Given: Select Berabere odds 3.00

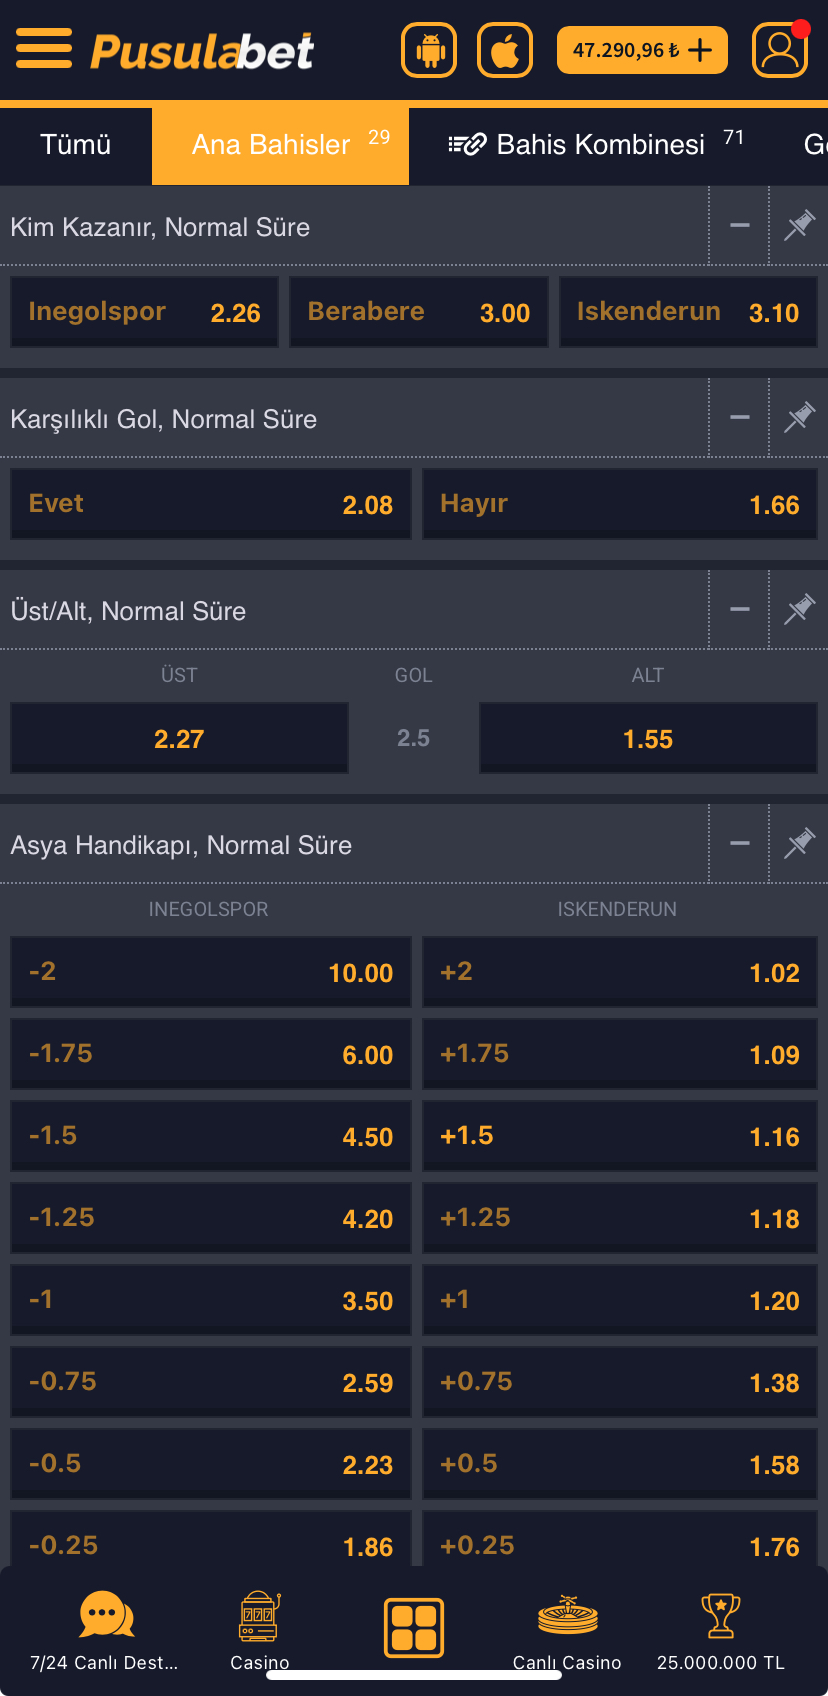Looking at the screenshot, I should [x=419, y=313].
